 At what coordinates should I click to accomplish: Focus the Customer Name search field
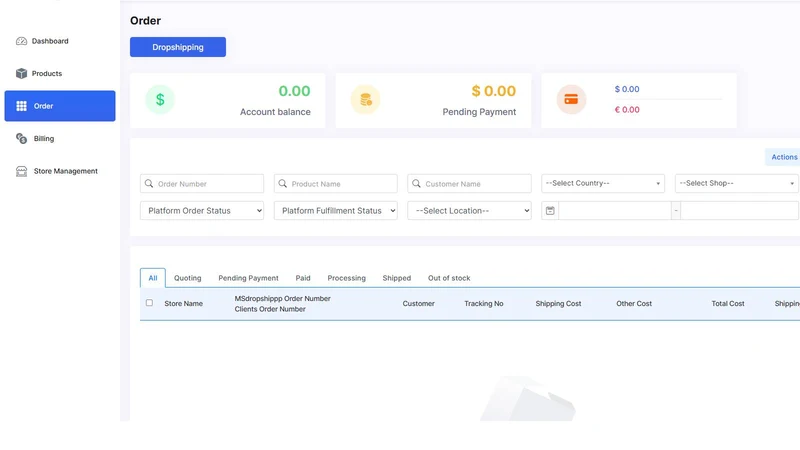pyautogui.click(x=469, y=184)
